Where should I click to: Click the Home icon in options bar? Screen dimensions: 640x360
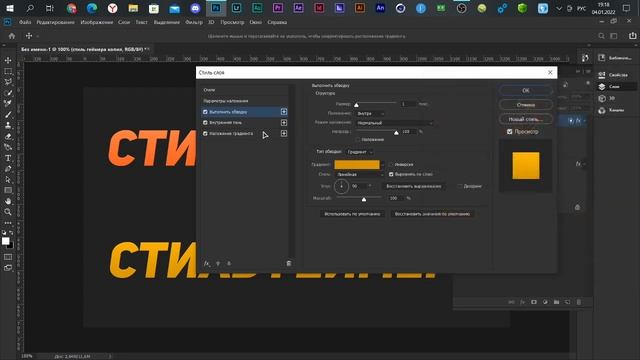point(12,36)
